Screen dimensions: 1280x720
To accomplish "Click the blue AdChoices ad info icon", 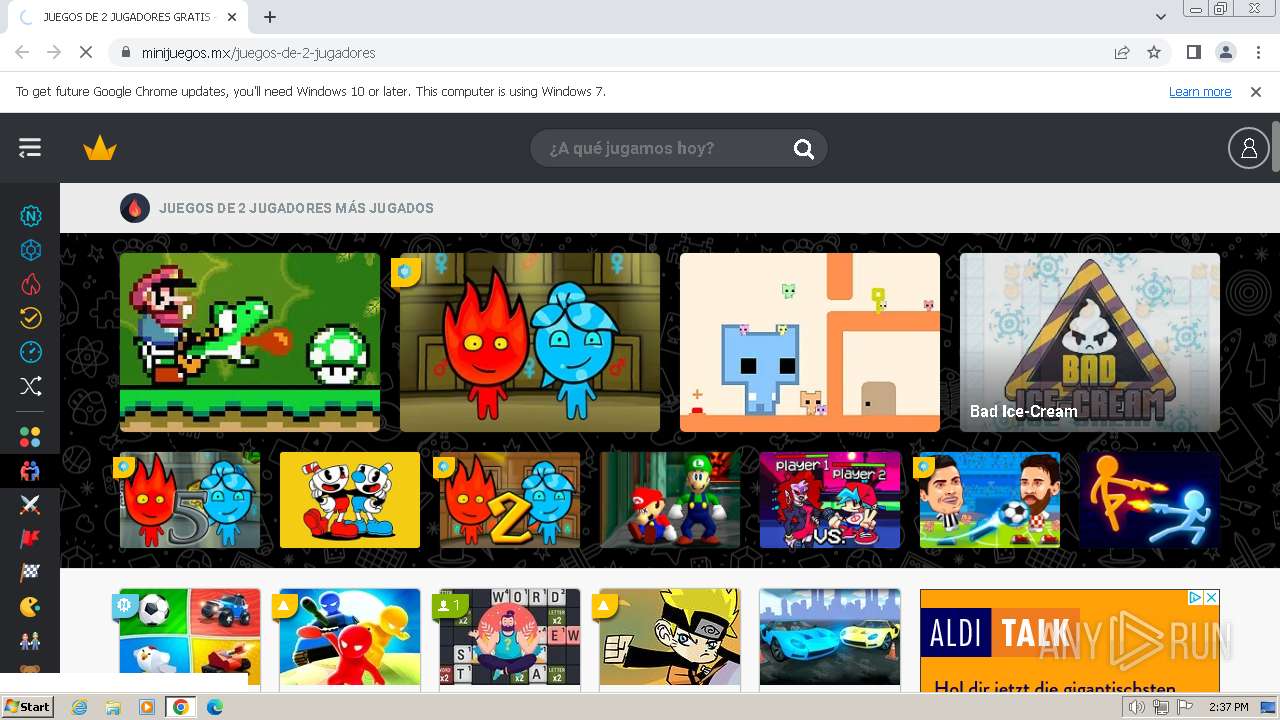I will [1195, 597].
